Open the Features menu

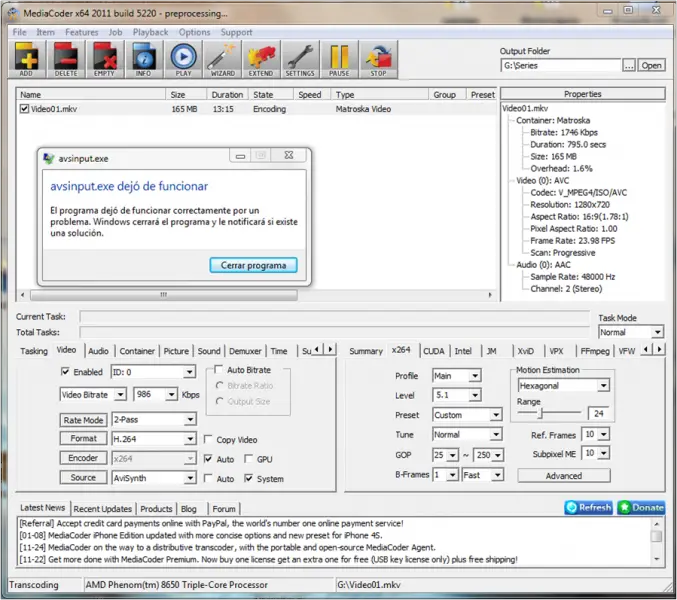click(82, 32)
